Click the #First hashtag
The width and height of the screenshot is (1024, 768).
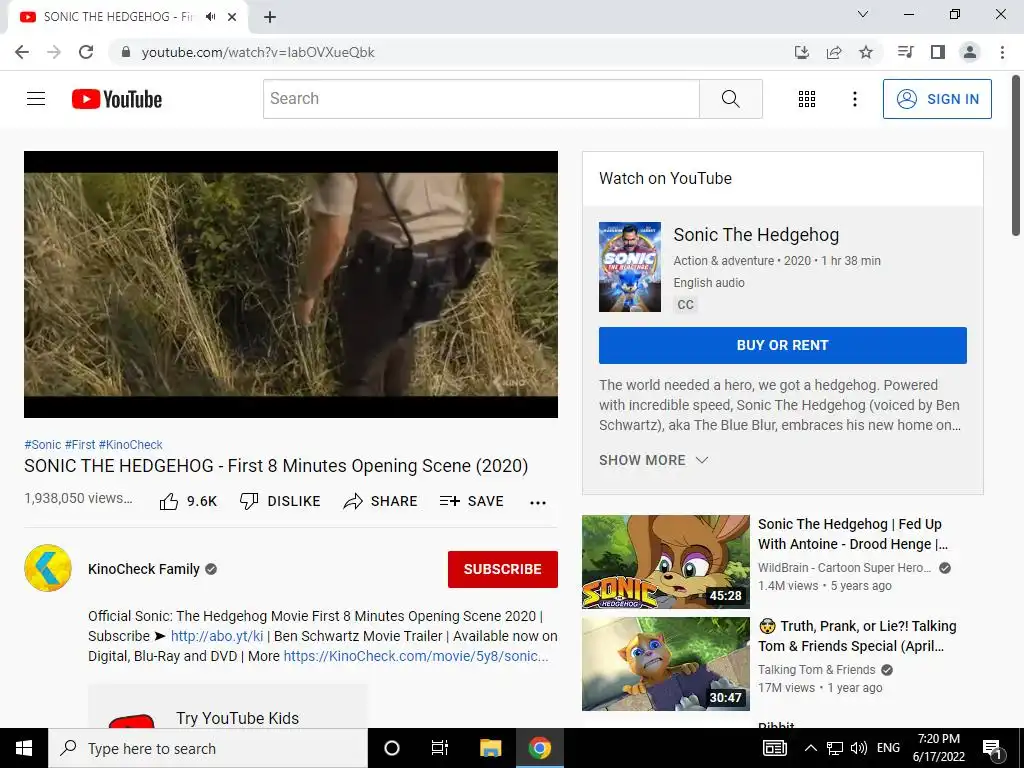tap(80, 445)
